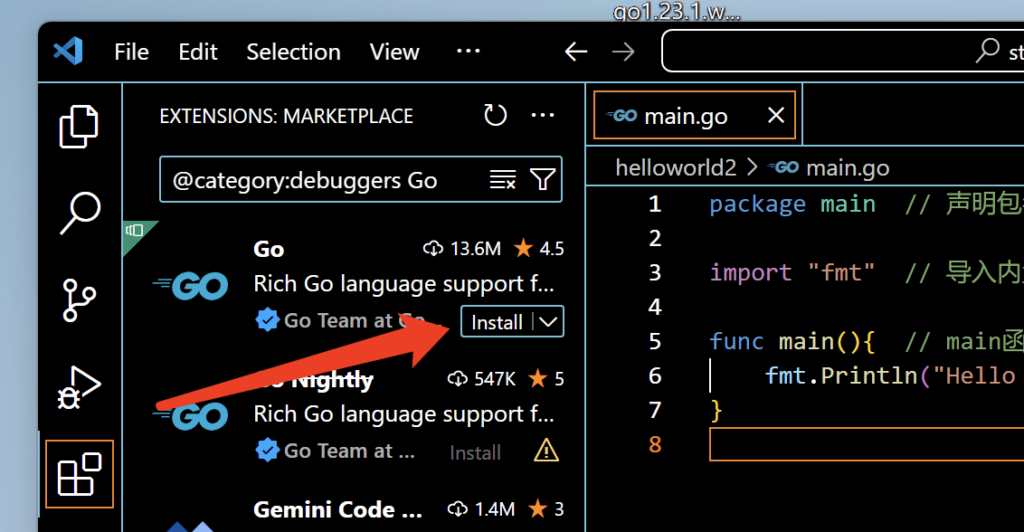Click the VS Code logo icon

[x=69, y=51]
